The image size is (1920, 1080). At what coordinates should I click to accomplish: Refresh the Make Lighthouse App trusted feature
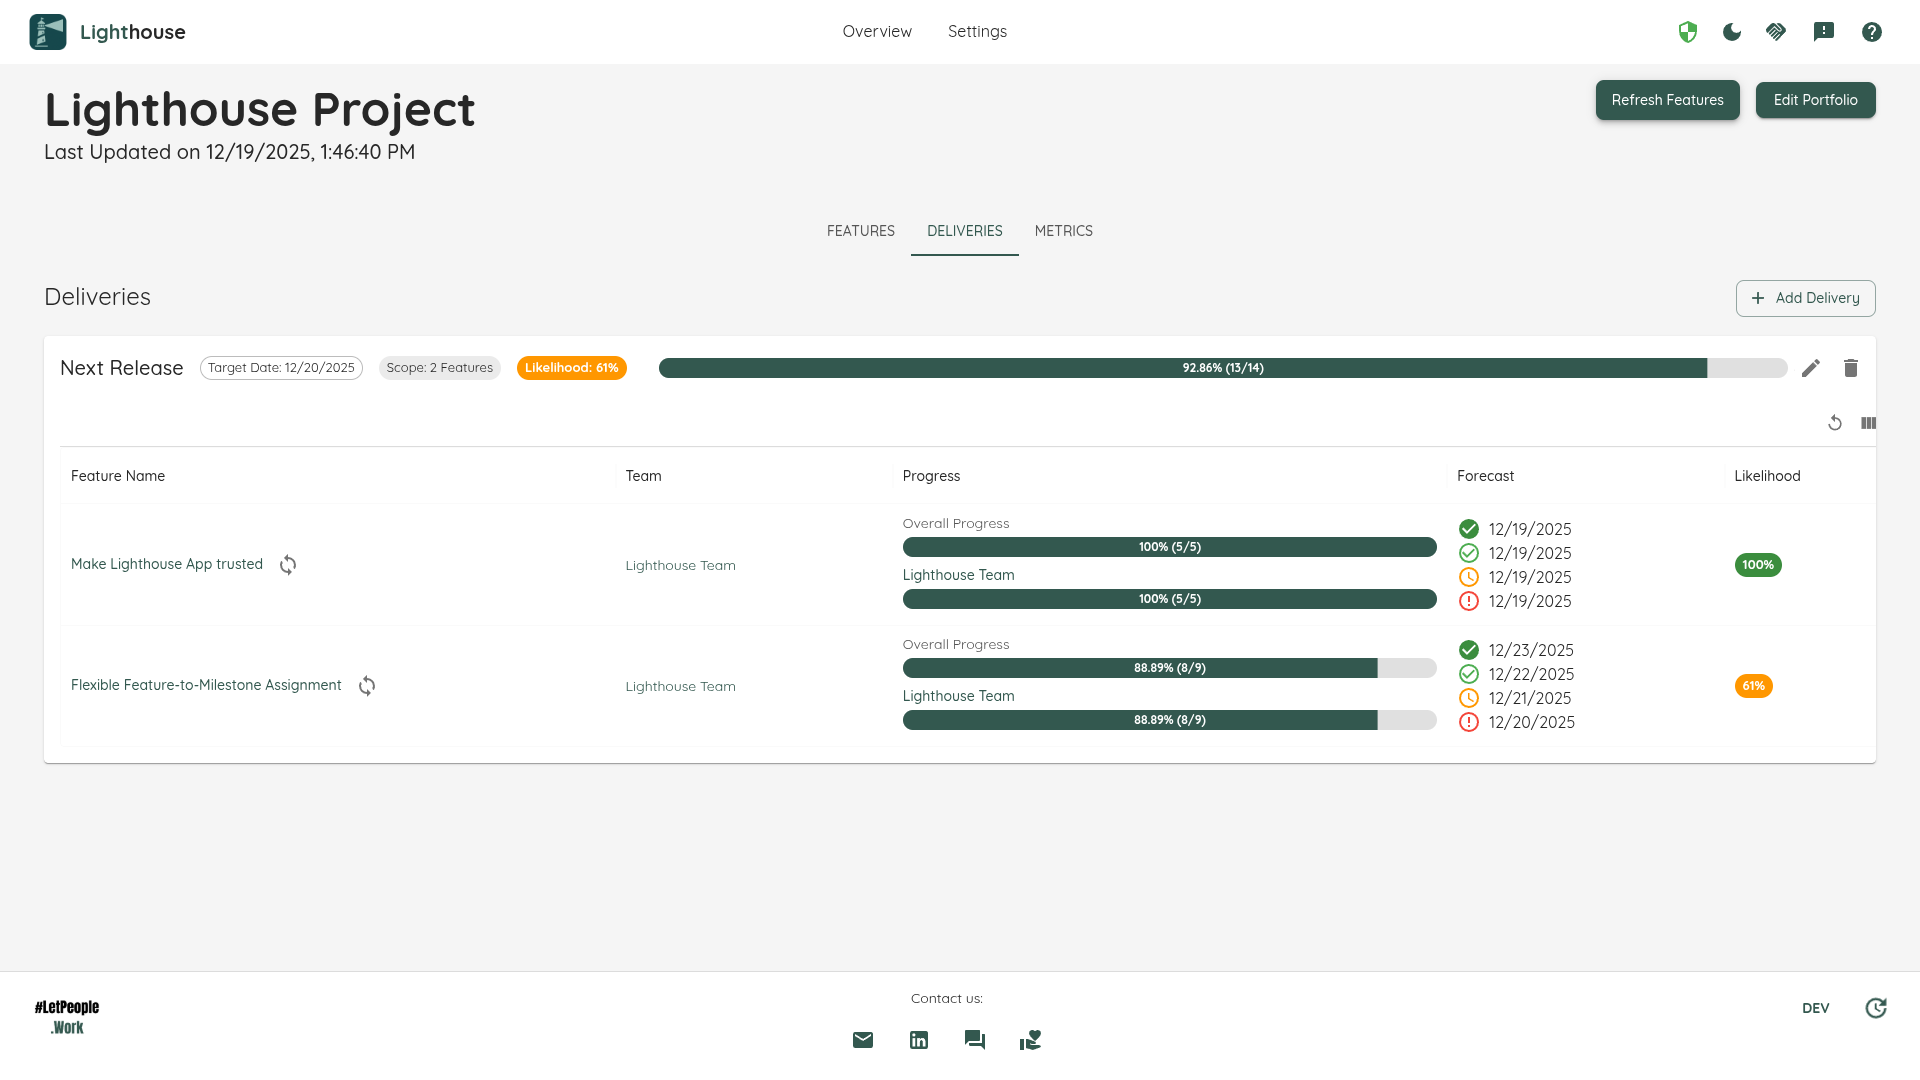tap(288, 565)
